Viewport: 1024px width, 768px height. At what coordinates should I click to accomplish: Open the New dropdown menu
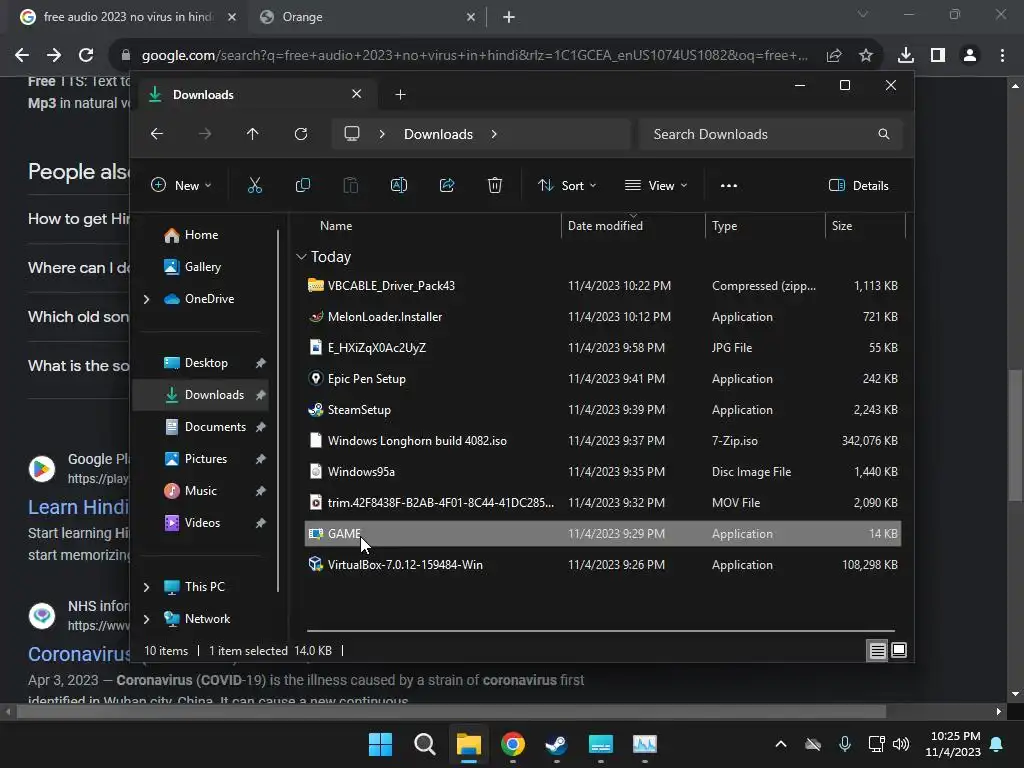[x=181, y=185]
